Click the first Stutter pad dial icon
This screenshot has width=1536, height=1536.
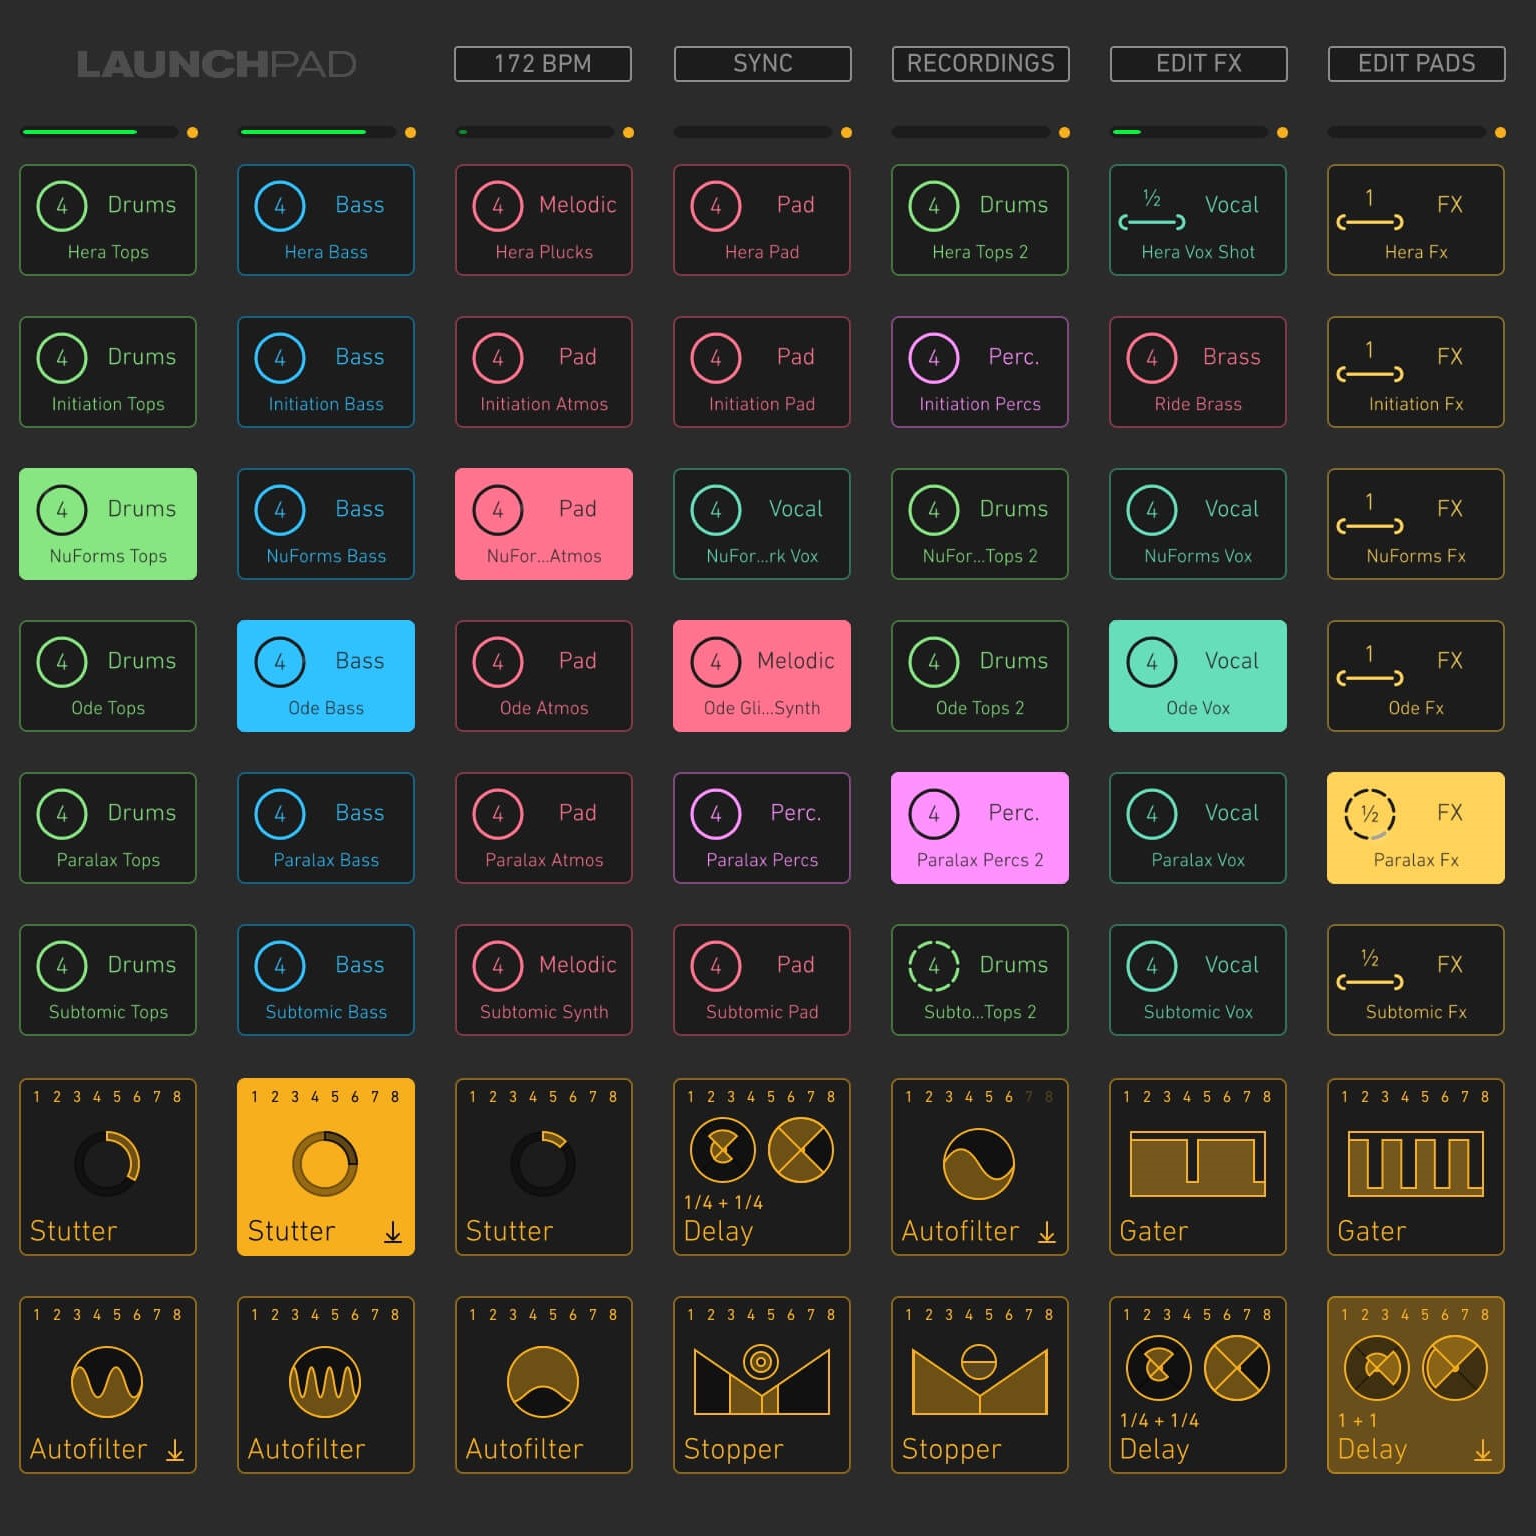[107, 1163]
